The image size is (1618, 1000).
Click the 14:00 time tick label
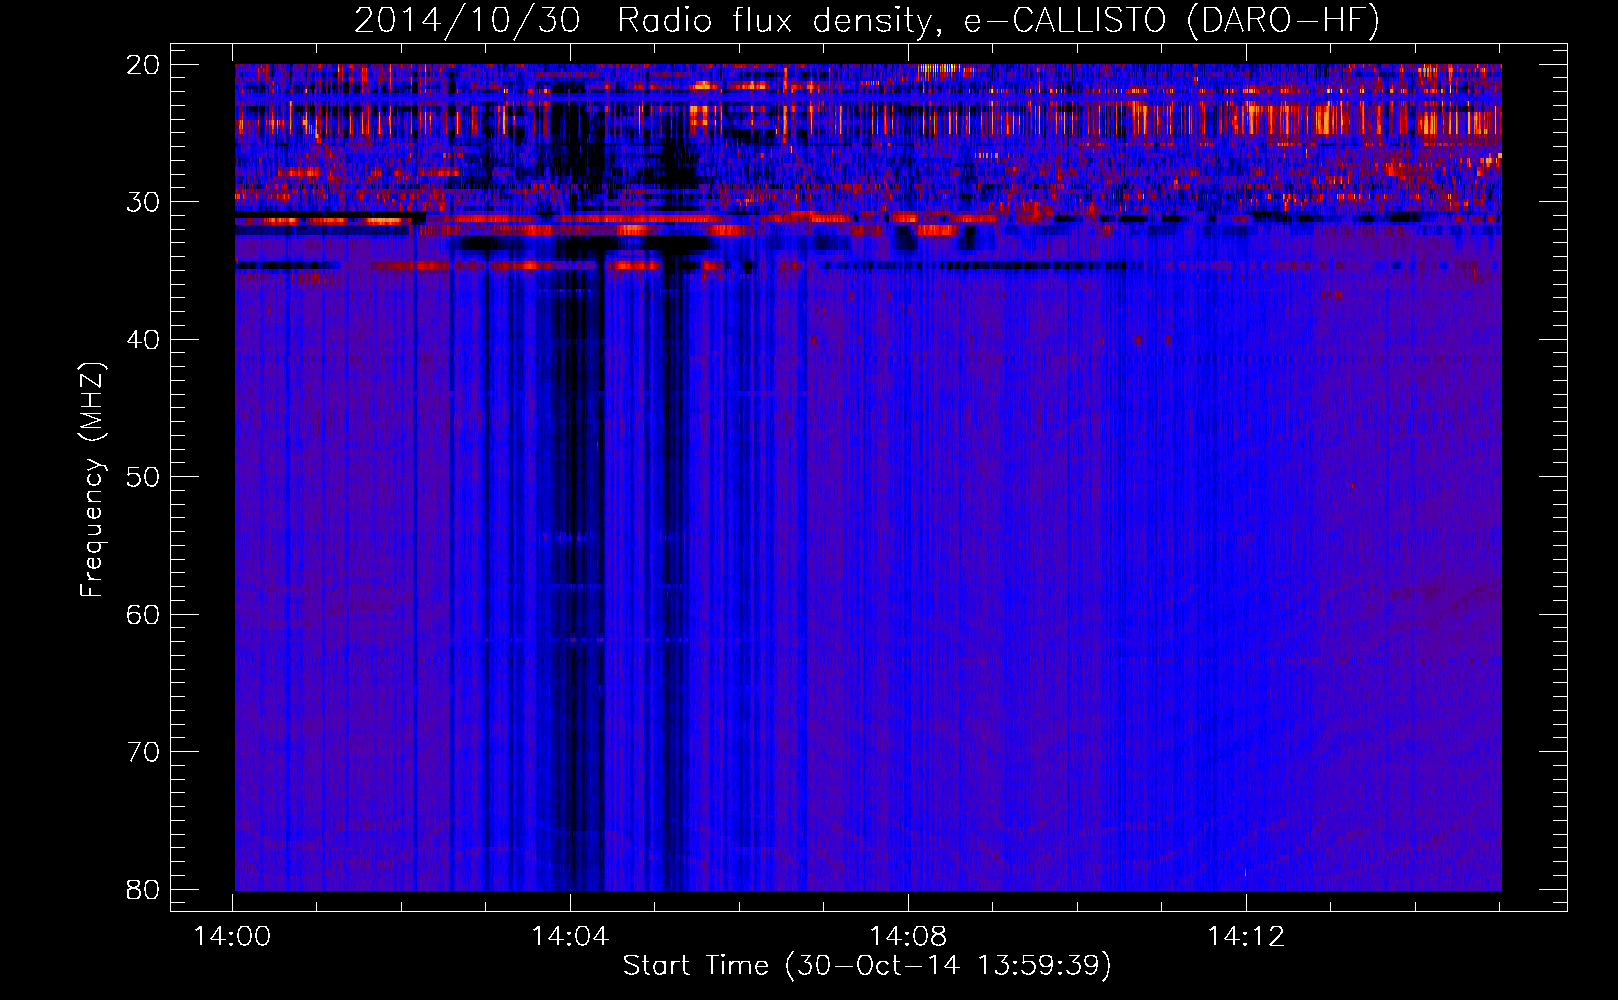point(233,937)
